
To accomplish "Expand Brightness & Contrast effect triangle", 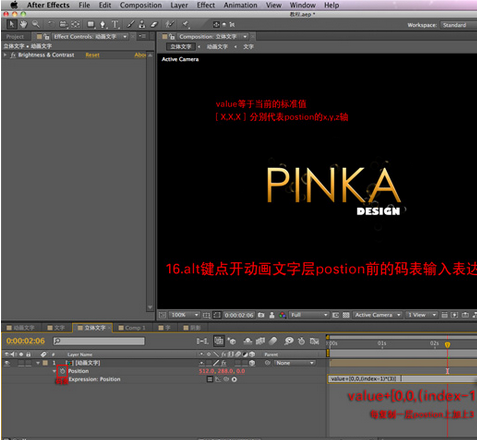I will click(5, 55).
